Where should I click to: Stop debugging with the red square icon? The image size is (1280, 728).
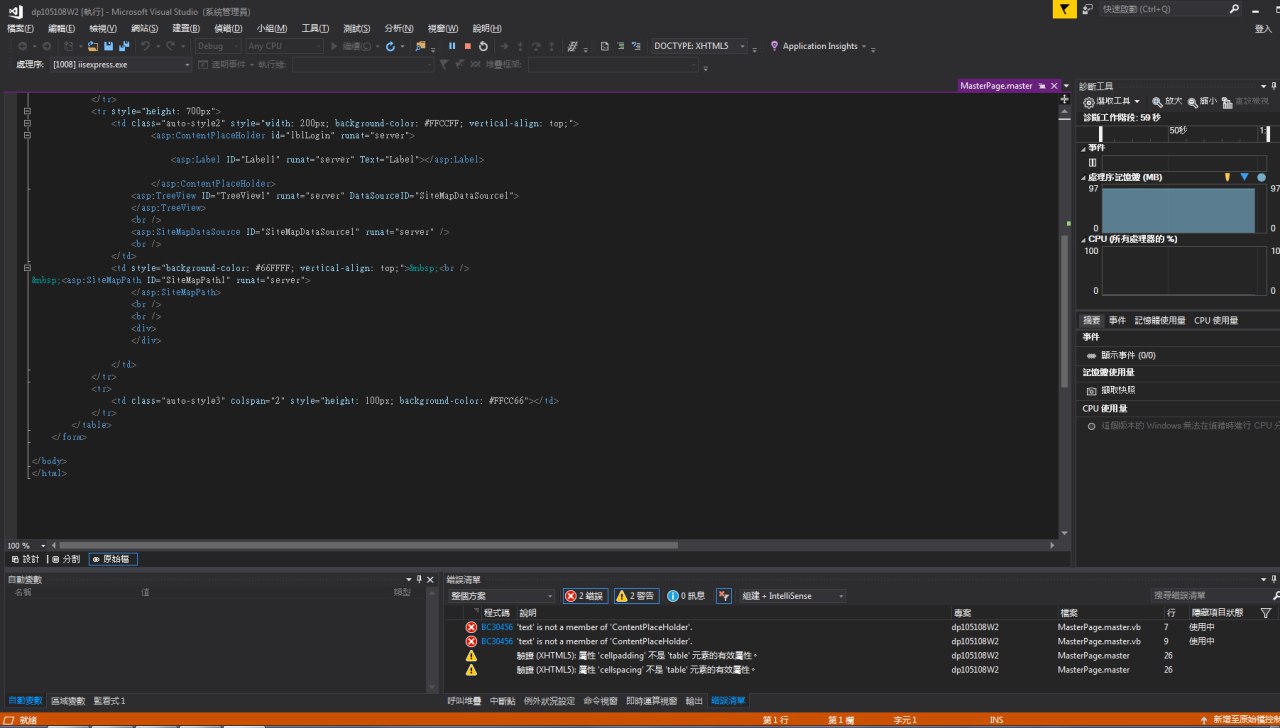pyautogui.click(x=467, y=46)
